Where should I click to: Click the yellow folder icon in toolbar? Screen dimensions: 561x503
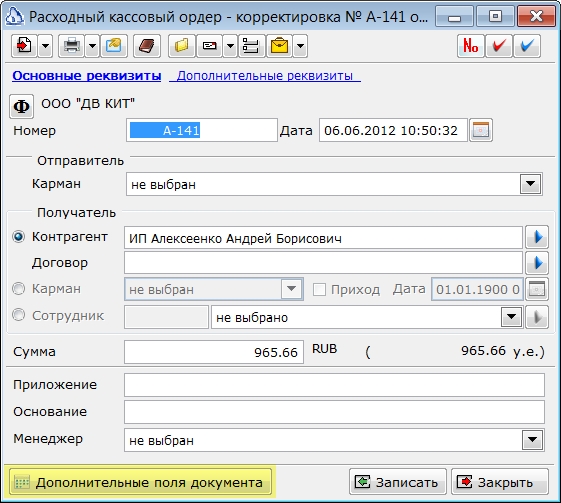(x=182, y=46)
